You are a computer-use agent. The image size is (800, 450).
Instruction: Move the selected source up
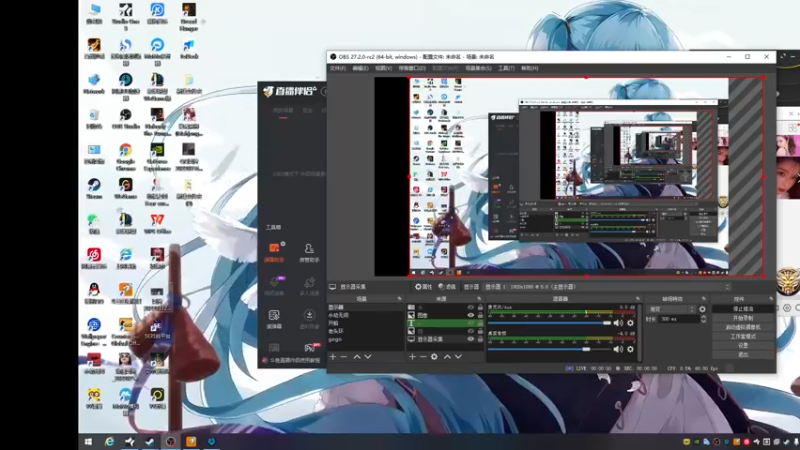pos(447,357)
